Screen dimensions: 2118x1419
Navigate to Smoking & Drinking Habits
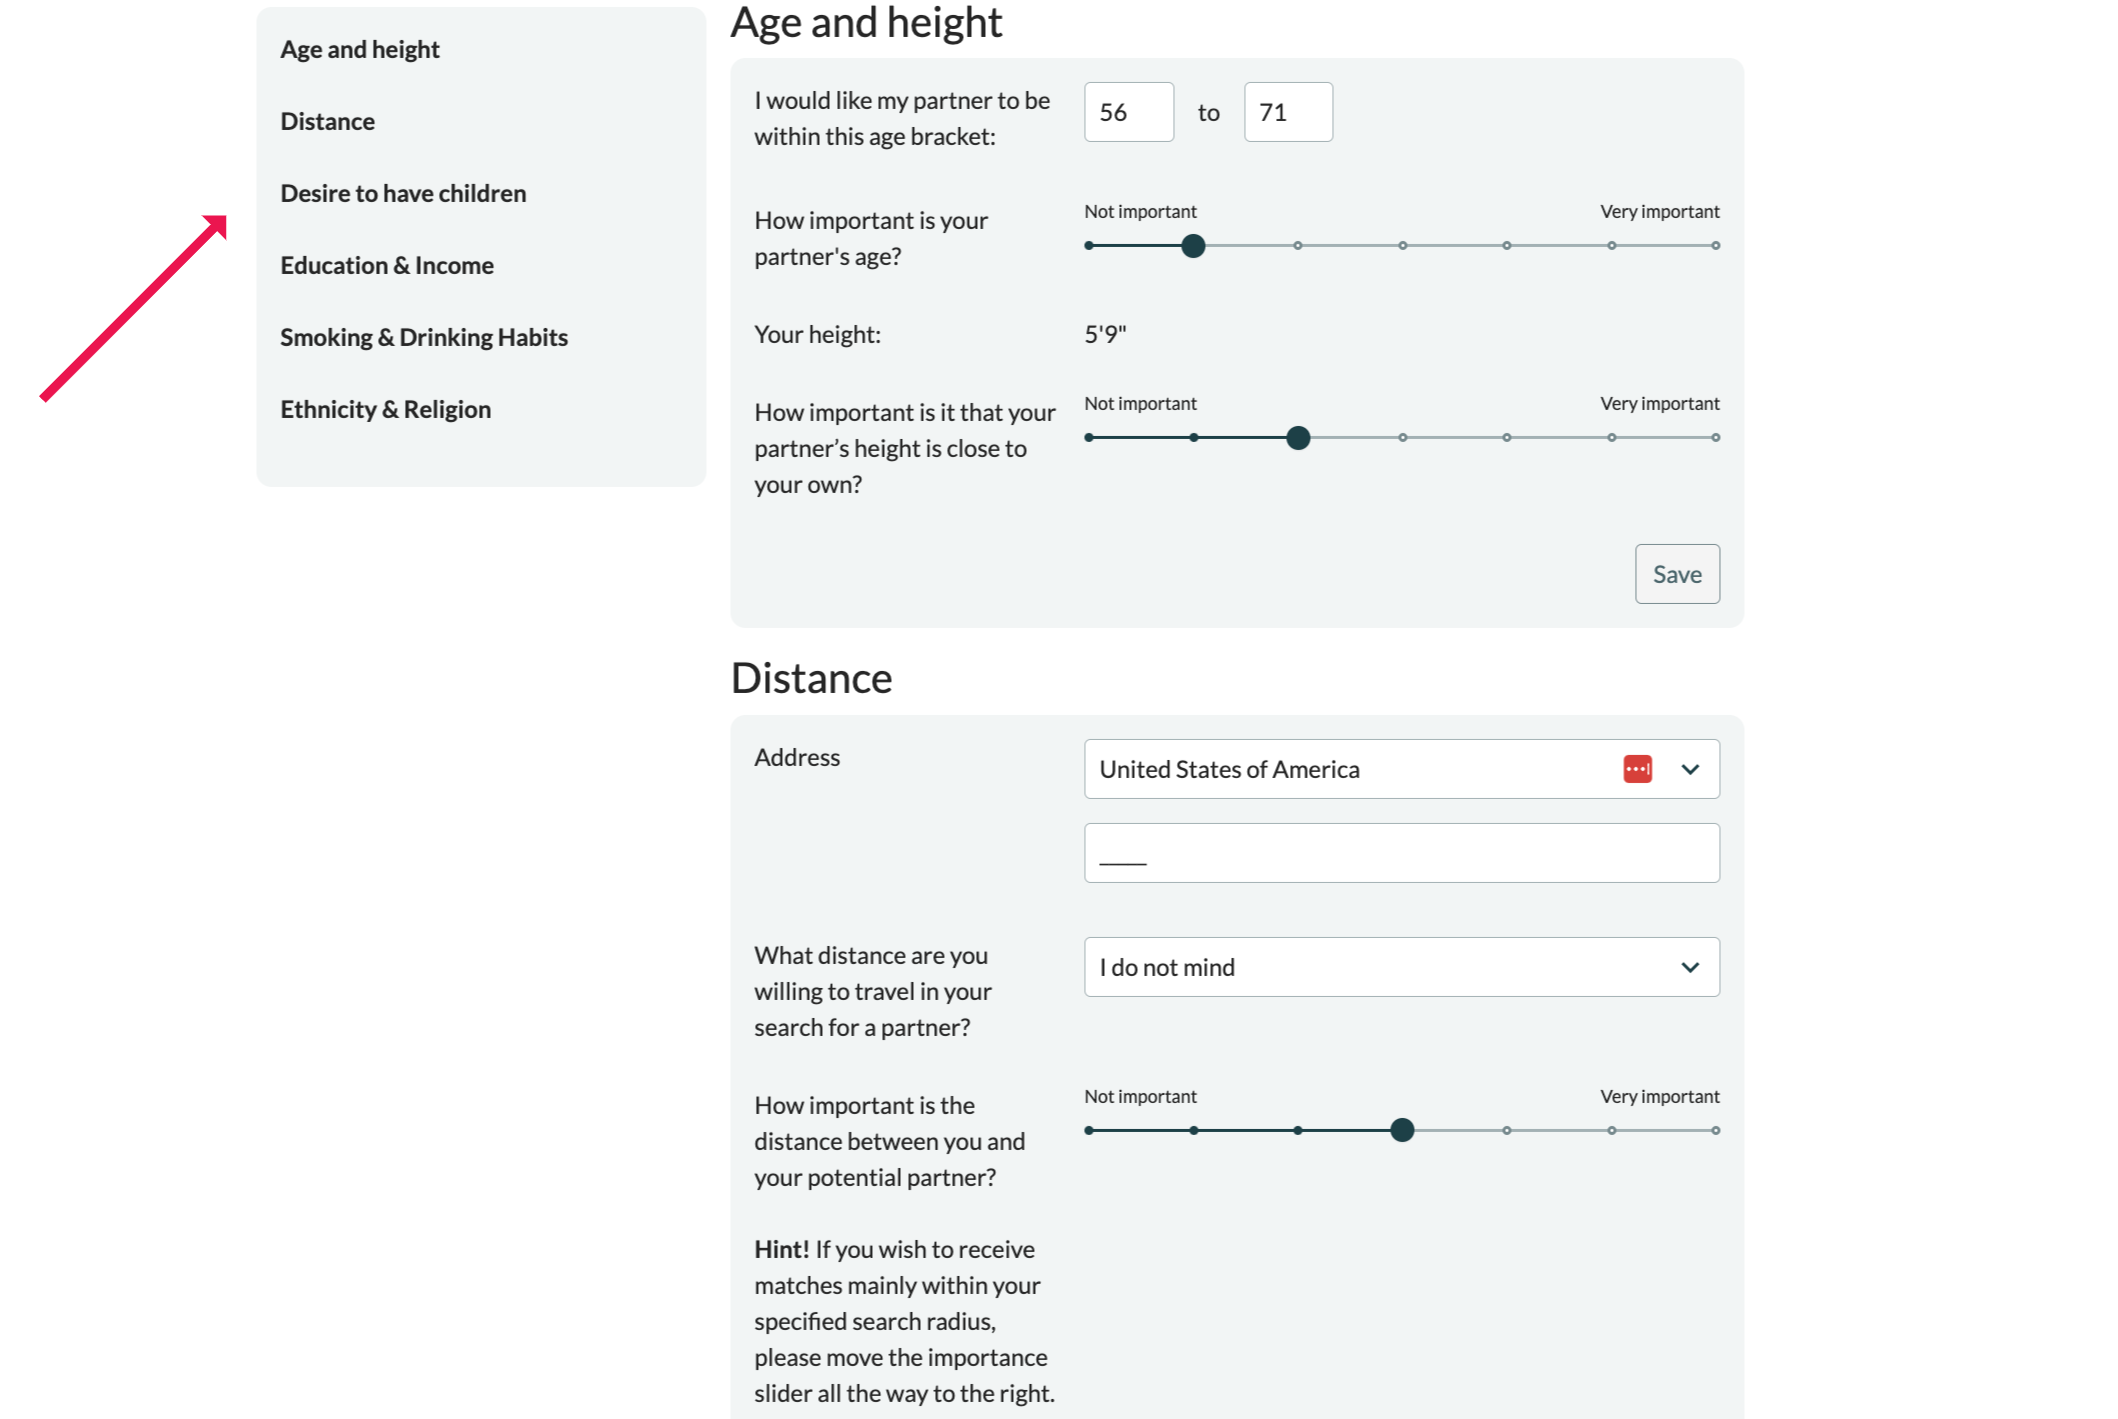pyautogui.click(x=424, y=337)
